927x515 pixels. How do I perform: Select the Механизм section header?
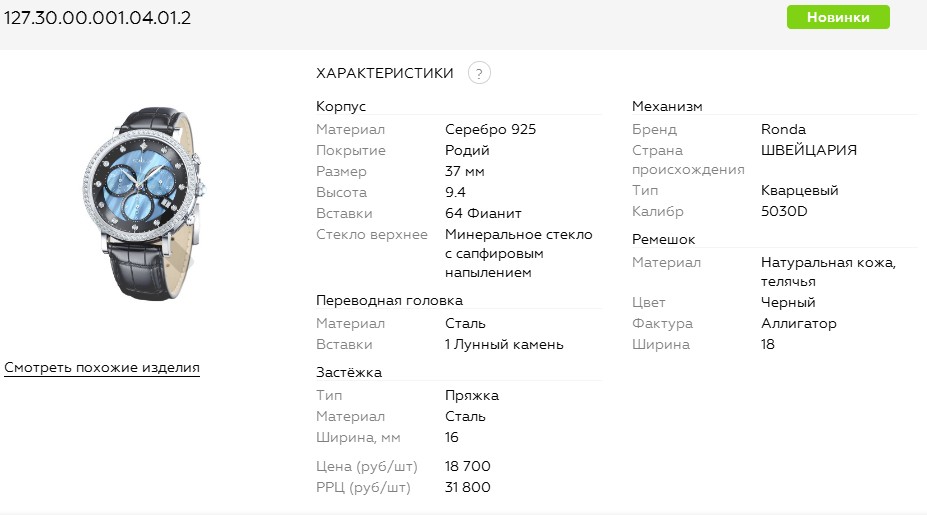[667, 106]
